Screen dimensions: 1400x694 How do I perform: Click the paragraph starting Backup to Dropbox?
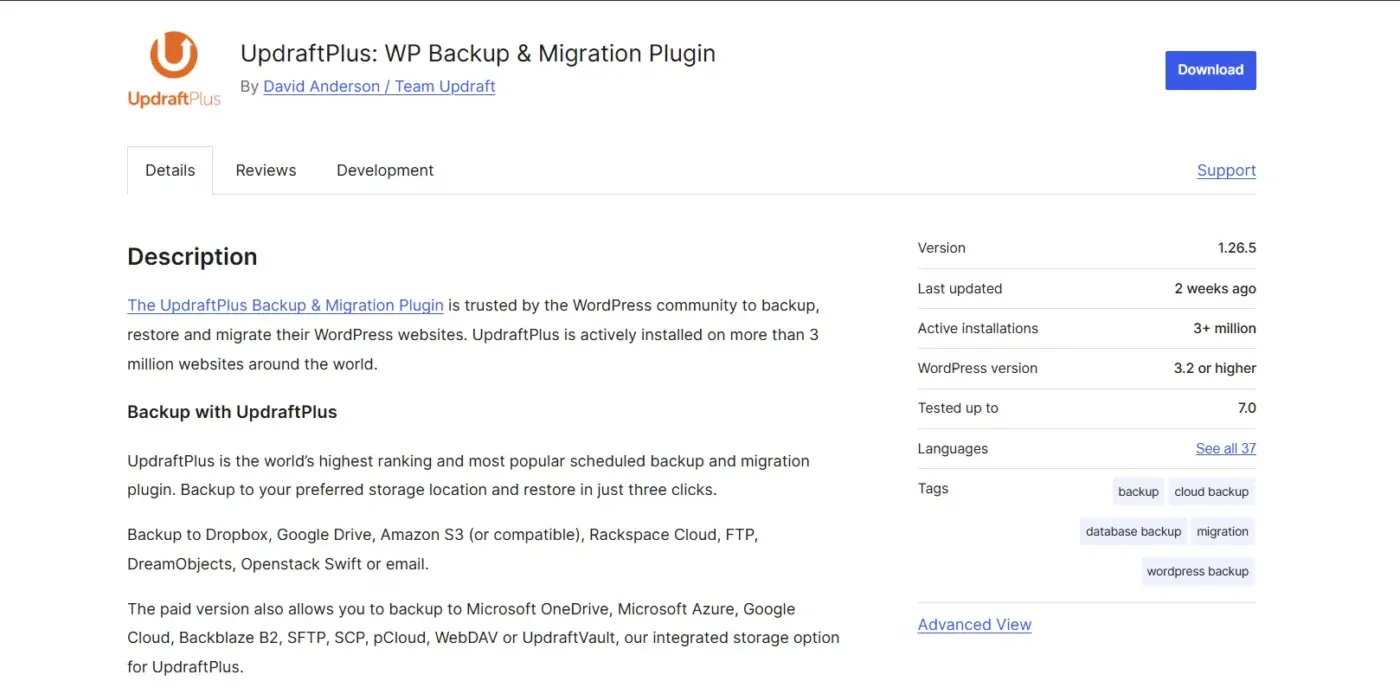click(x=443, y=549)
